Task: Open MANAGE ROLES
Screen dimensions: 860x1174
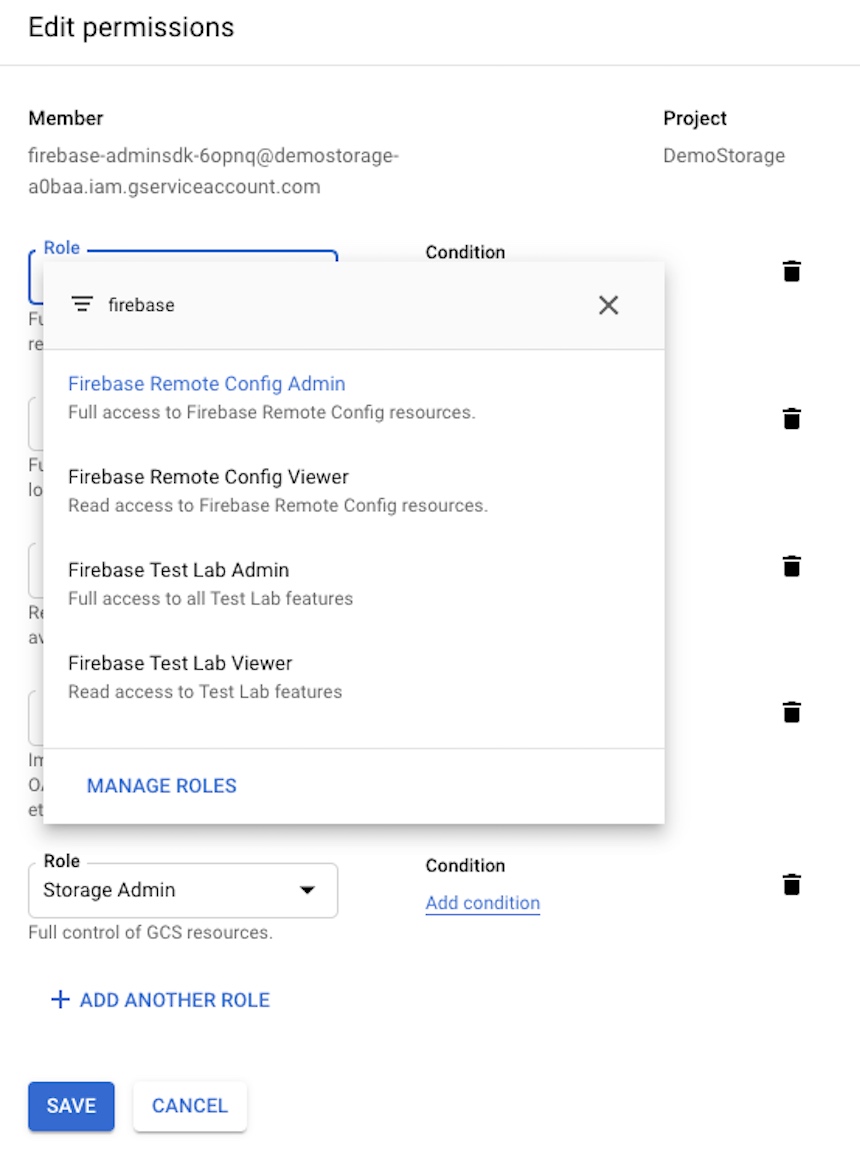Action: point(162,786)
